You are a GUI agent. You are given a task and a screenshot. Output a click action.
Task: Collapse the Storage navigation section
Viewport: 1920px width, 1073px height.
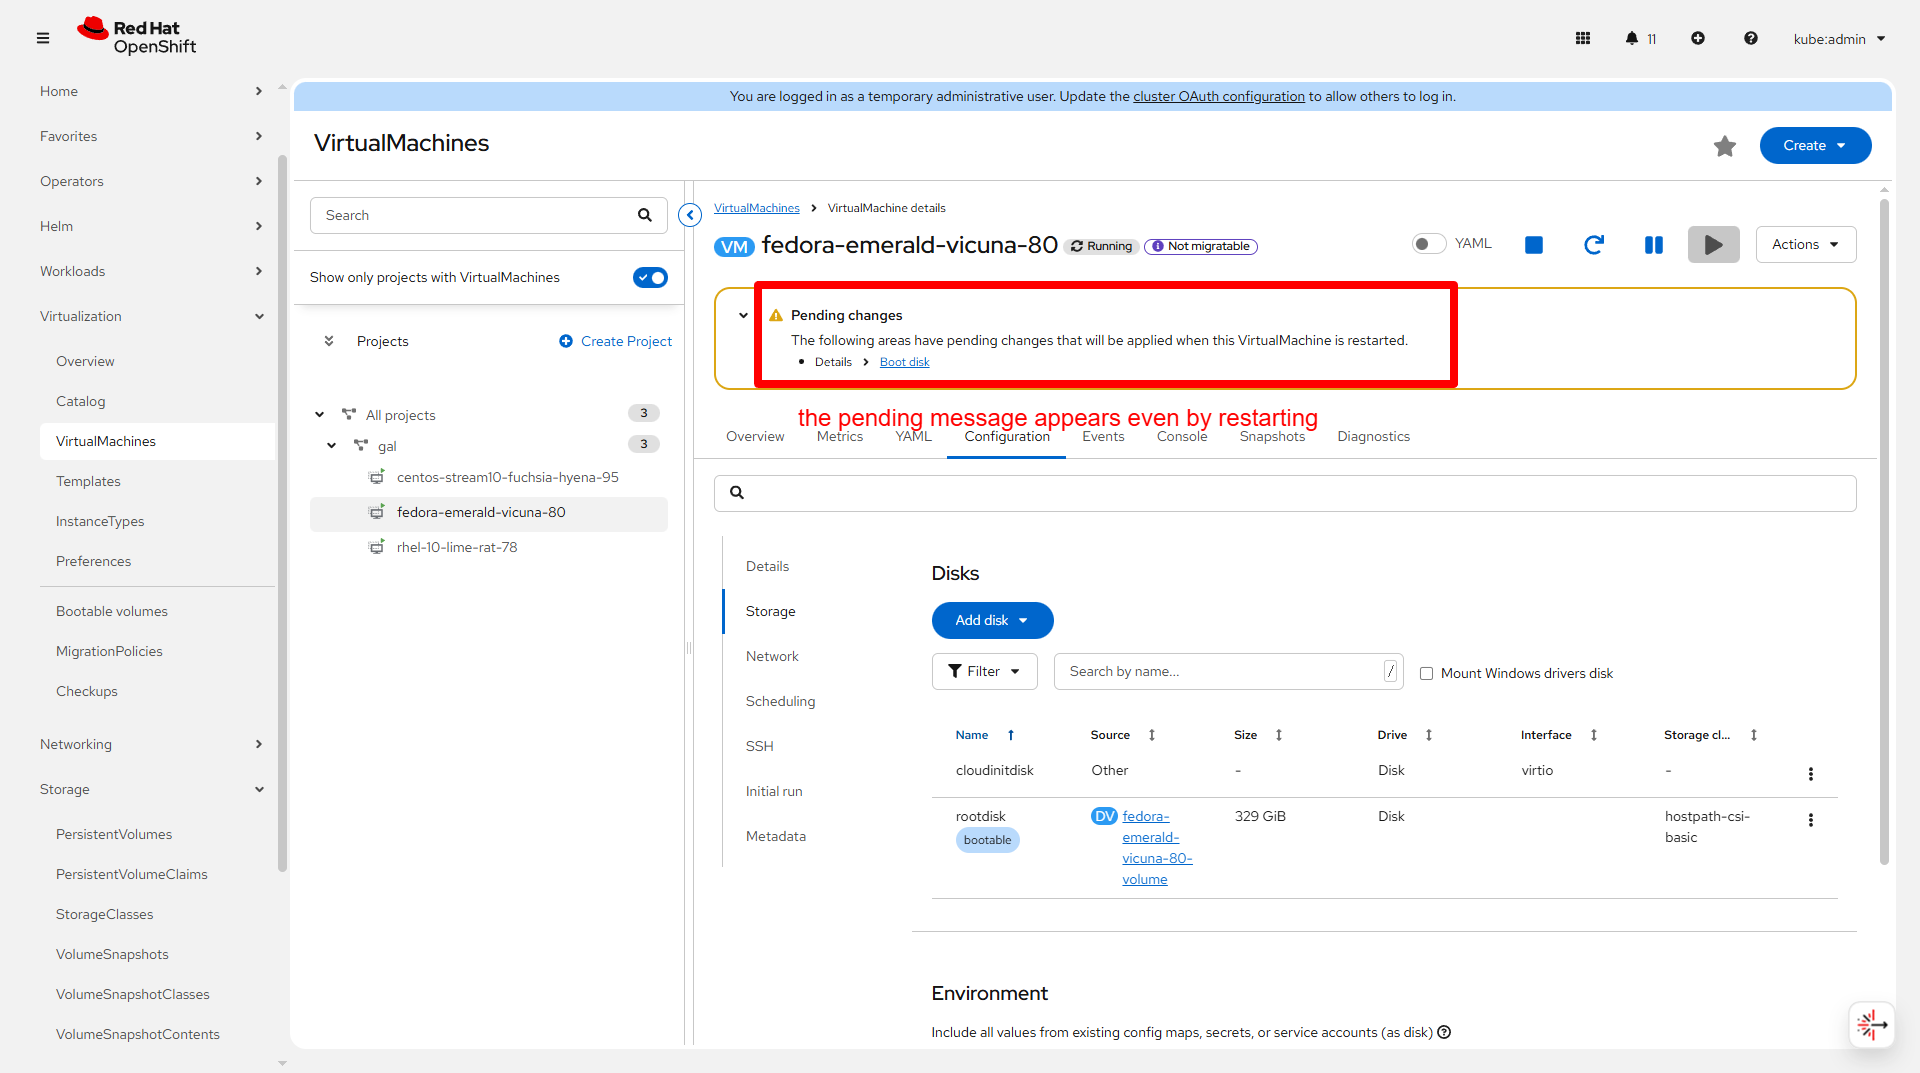[x=152, y=789]
